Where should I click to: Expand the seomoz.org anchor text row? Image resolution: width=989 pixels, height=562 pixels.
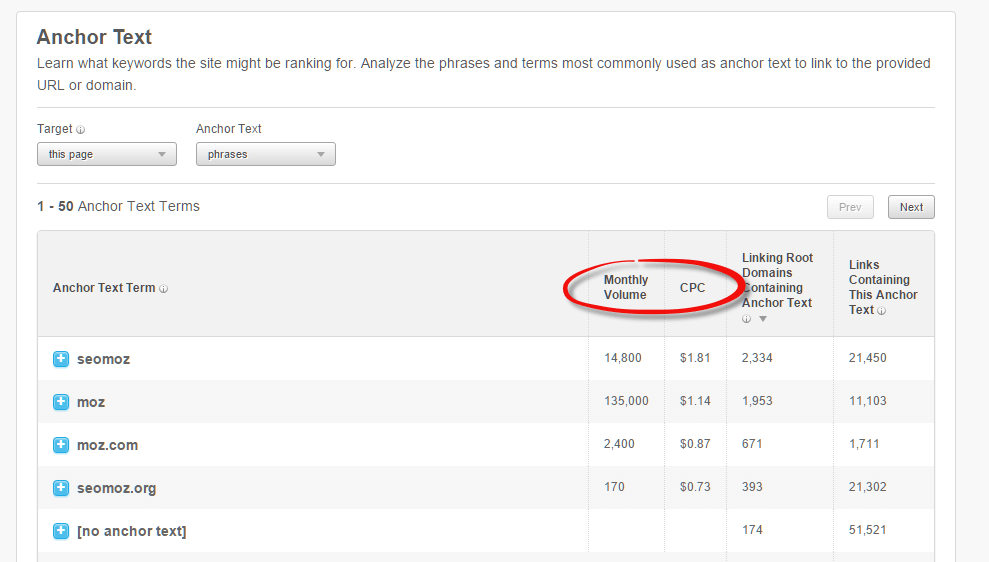coord(61,488)
